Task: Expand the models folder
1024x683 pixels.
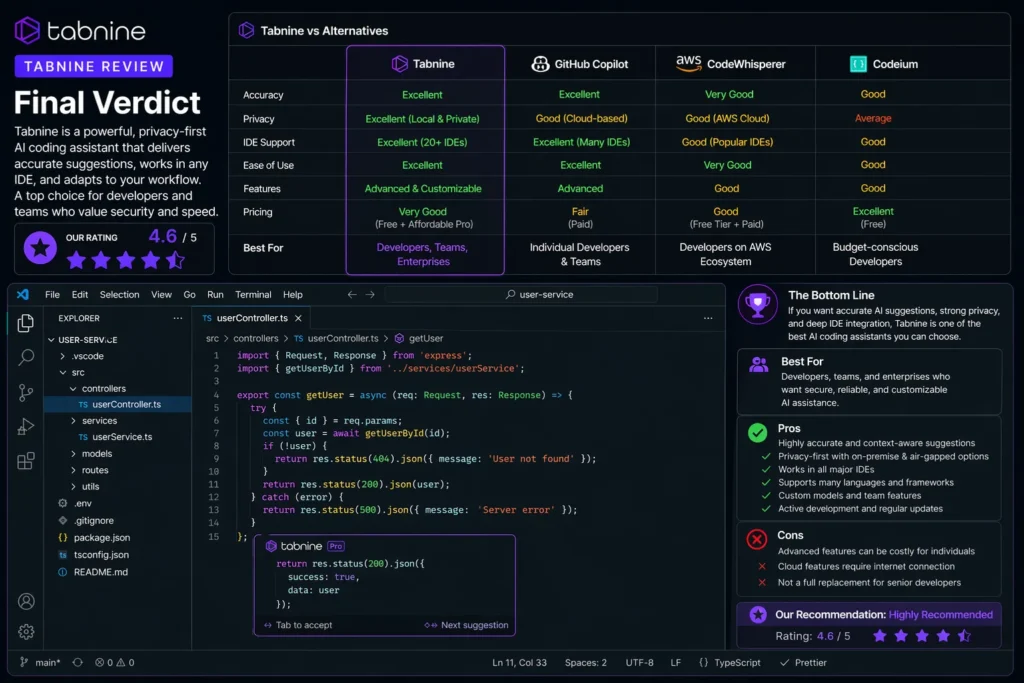Action: point(73,453)
